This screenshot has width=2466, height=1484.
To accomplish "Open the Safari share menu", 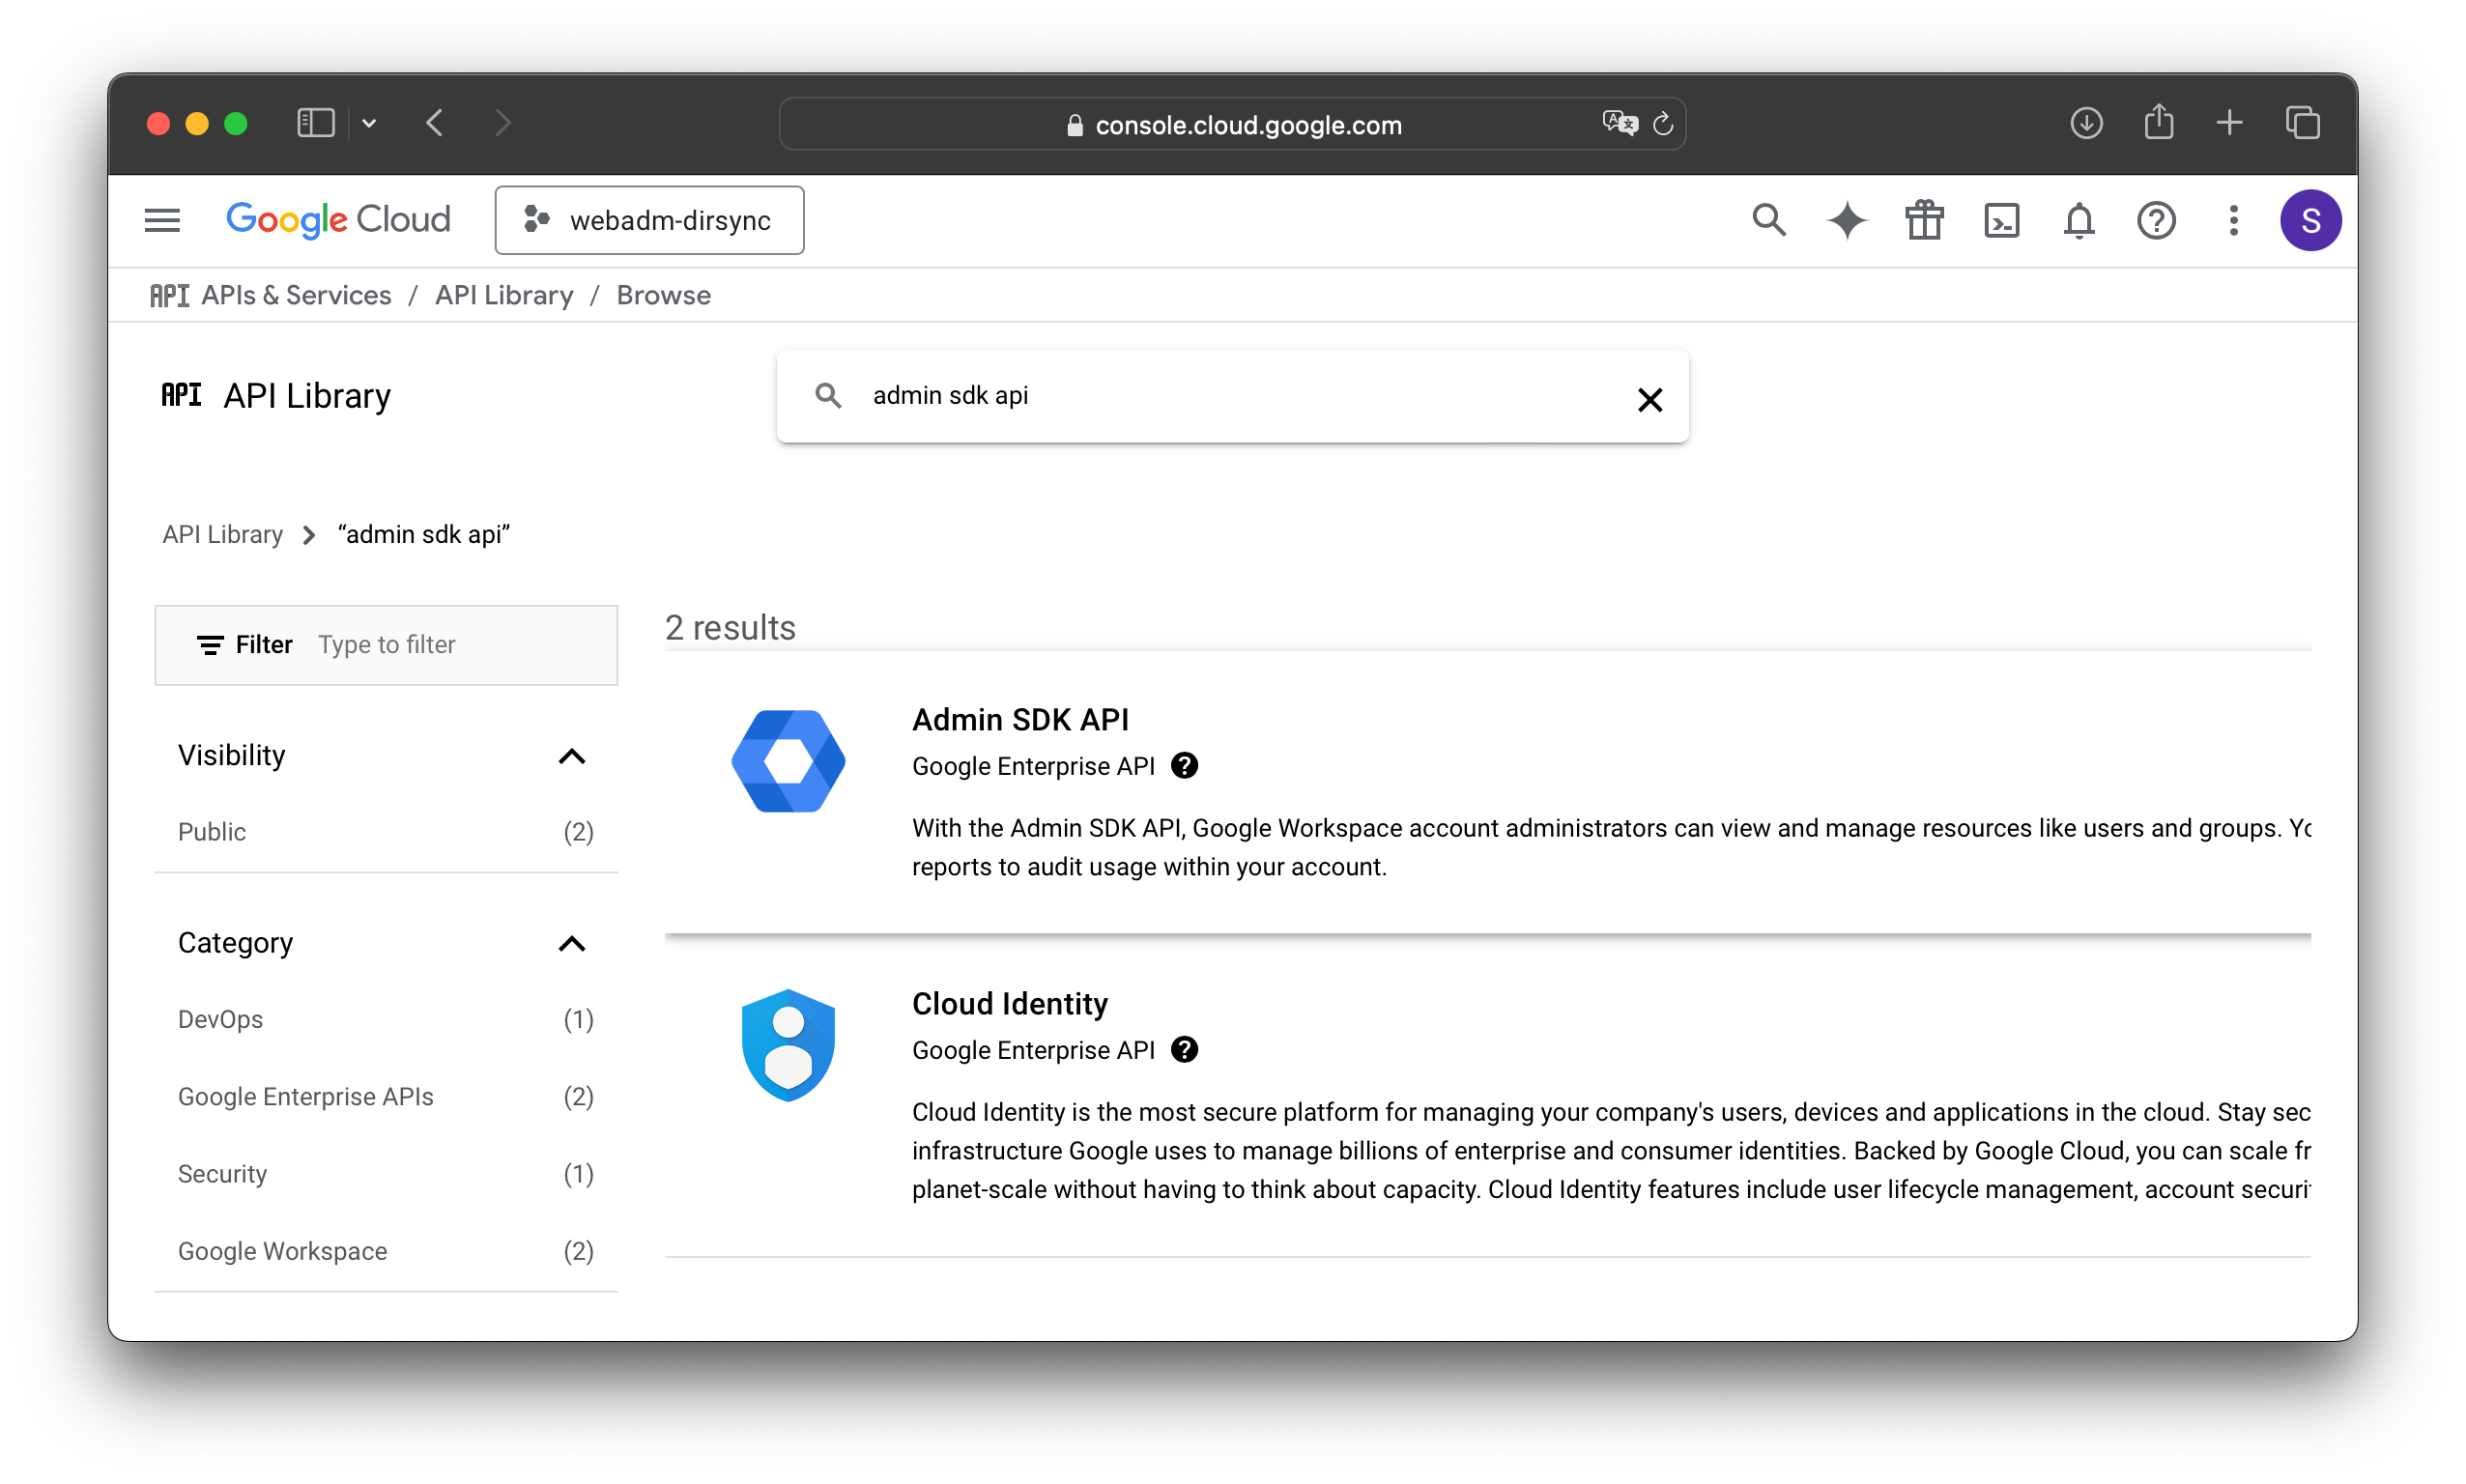I will [2159, 123].
